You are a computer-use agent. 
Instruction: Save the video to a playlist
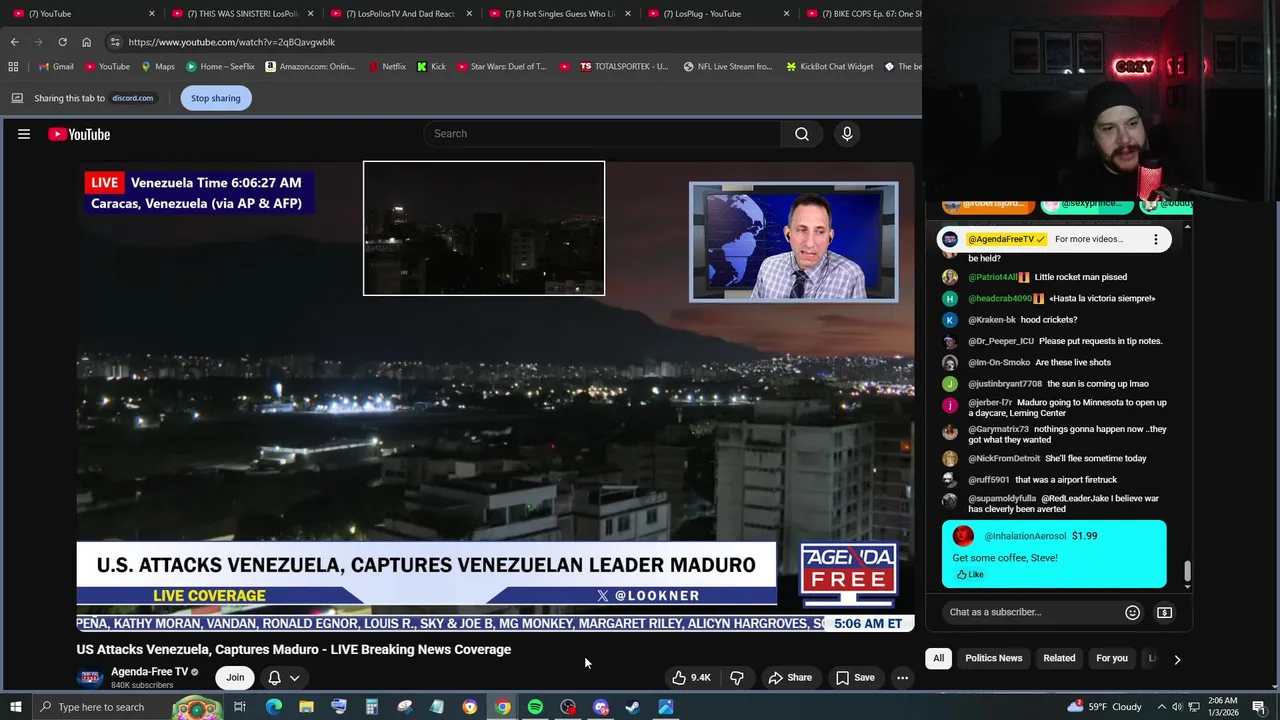(855, 678)
